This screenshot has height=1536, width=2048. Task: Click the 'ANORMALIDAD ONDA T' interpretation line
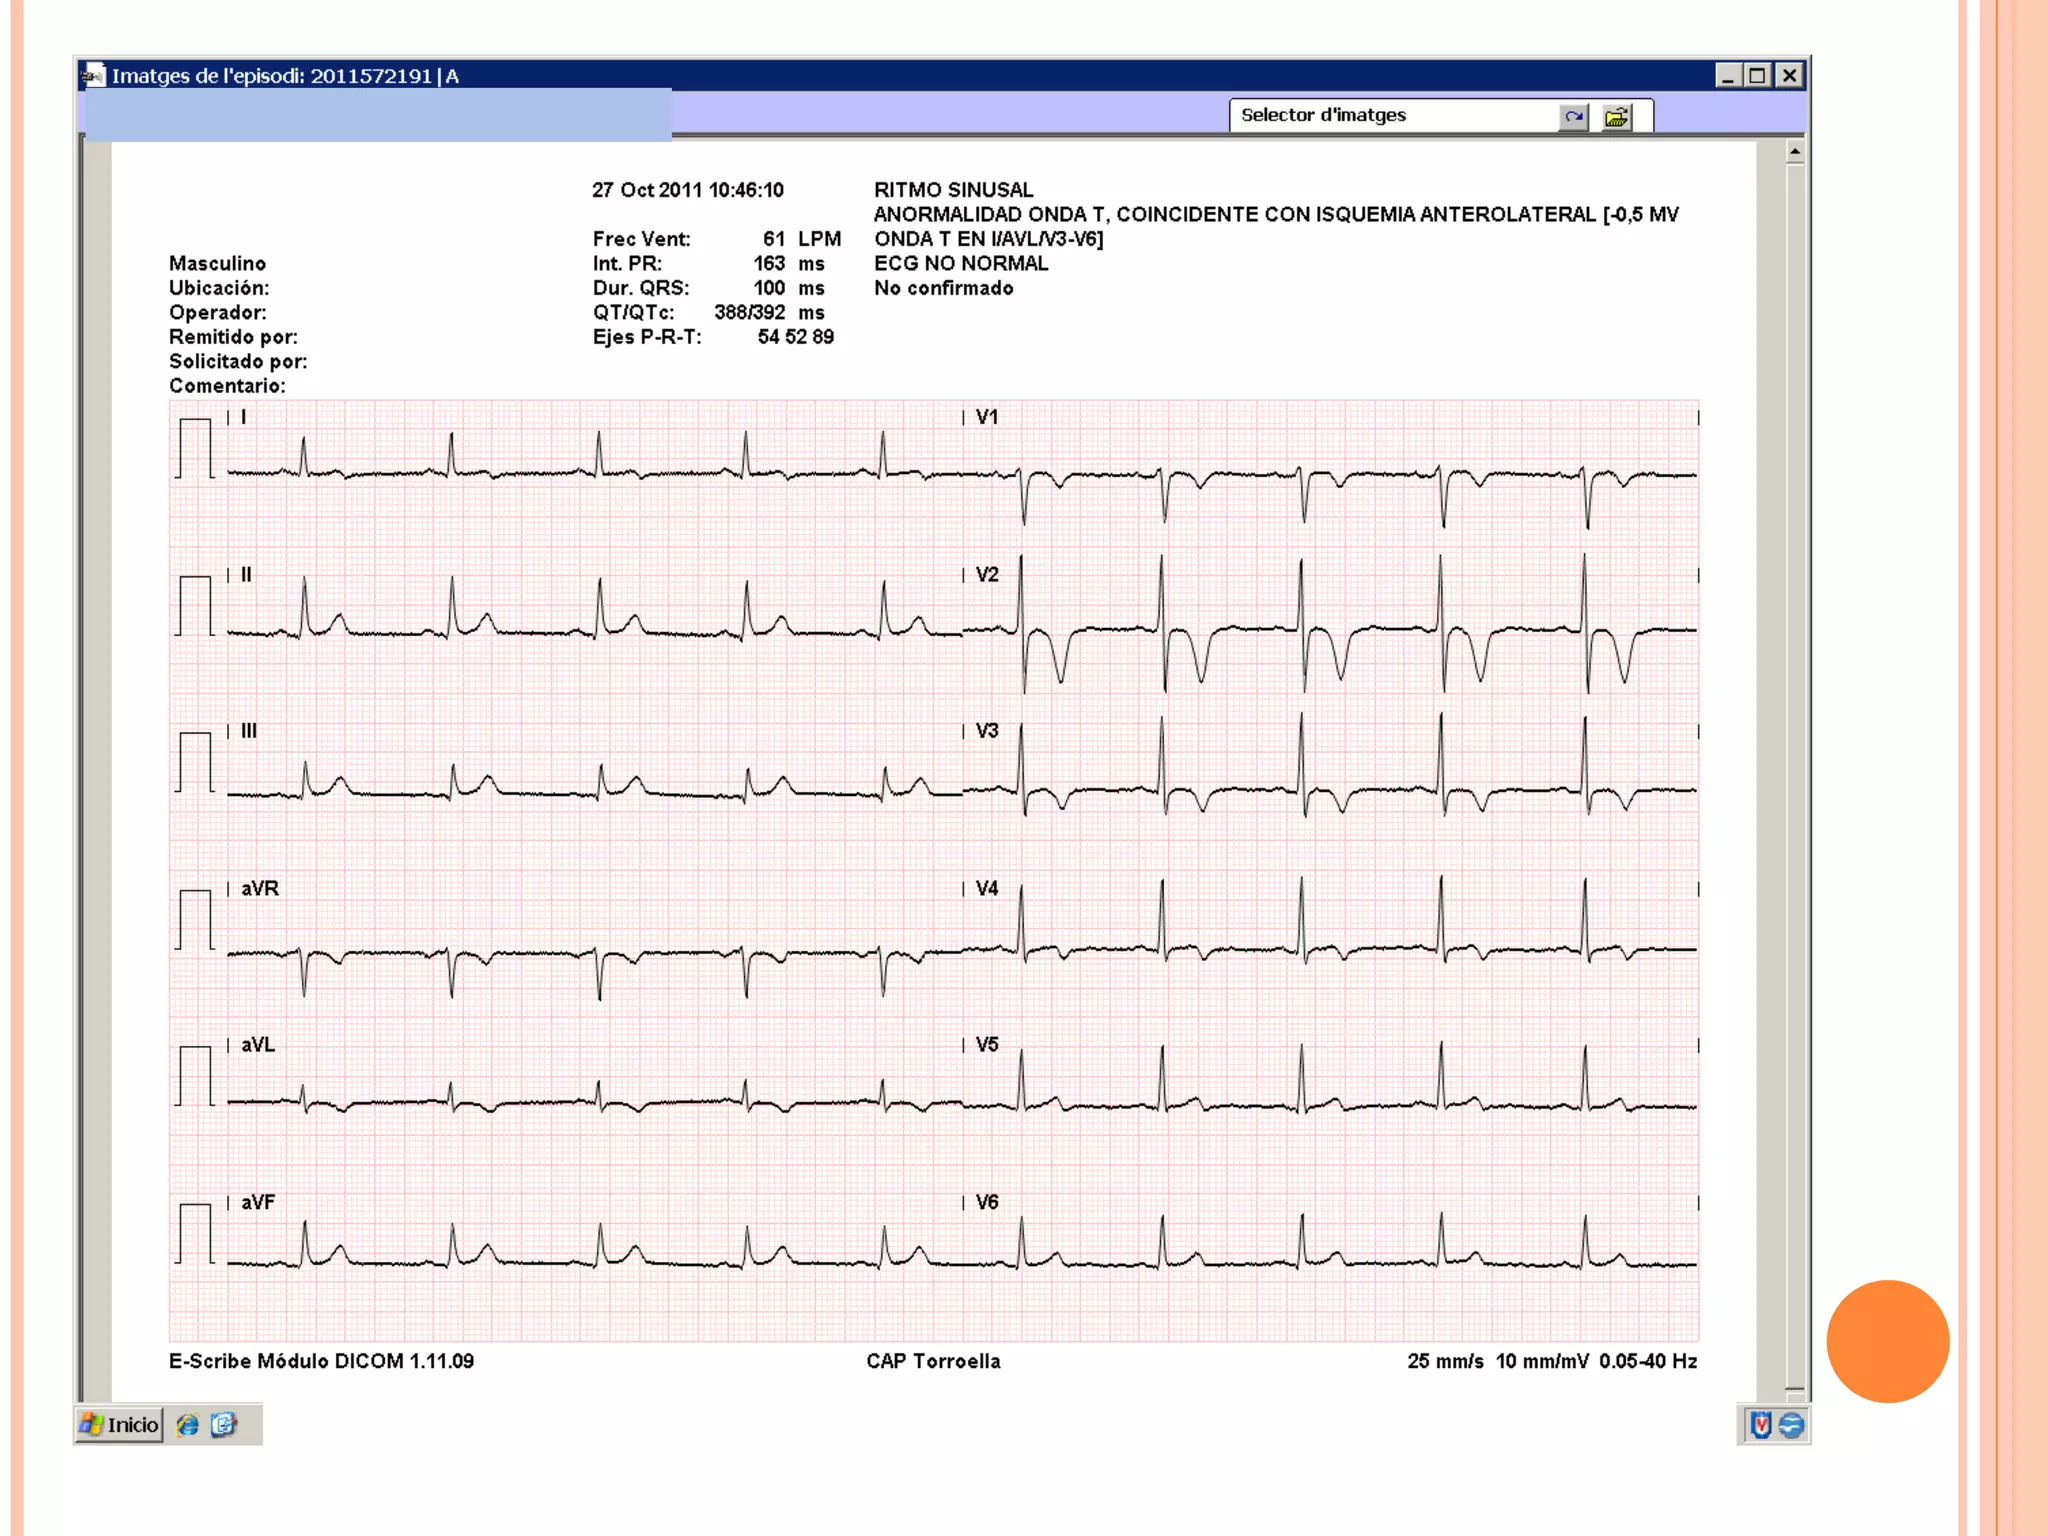(1276, 215)
